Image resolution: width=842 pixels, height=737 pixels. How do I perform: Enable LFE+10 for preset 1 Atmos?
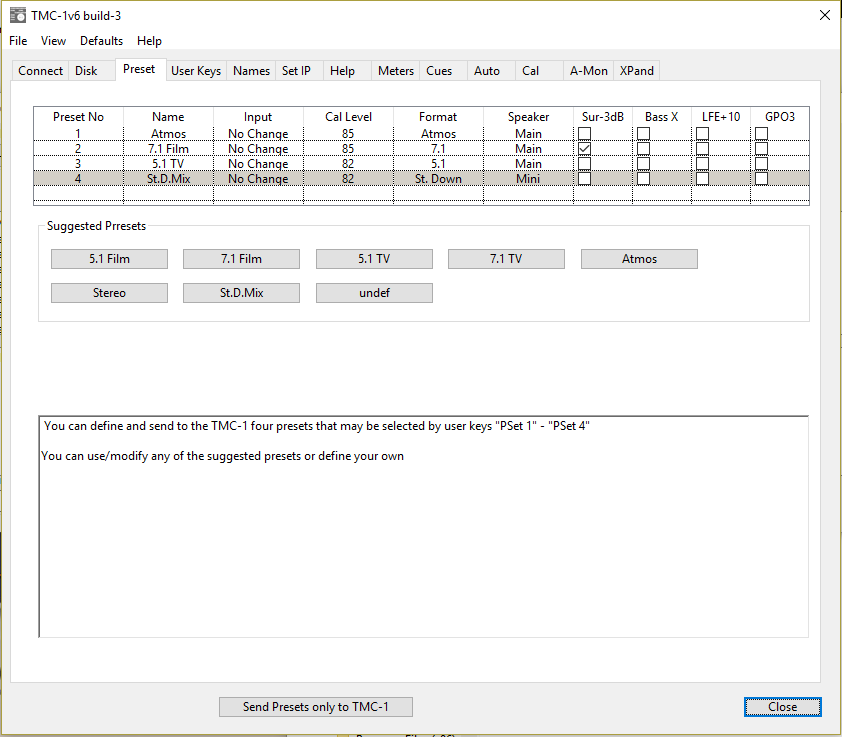coord(702,133)
